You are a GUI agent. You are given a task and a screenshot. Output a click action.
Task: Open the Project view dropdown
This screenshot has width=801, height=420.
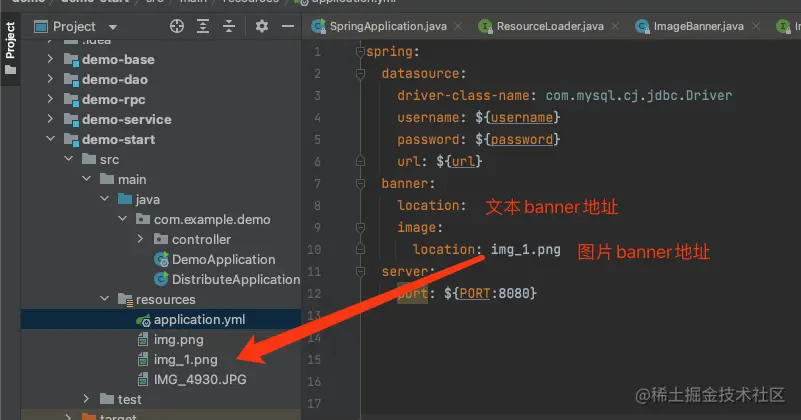coord(113,27)
